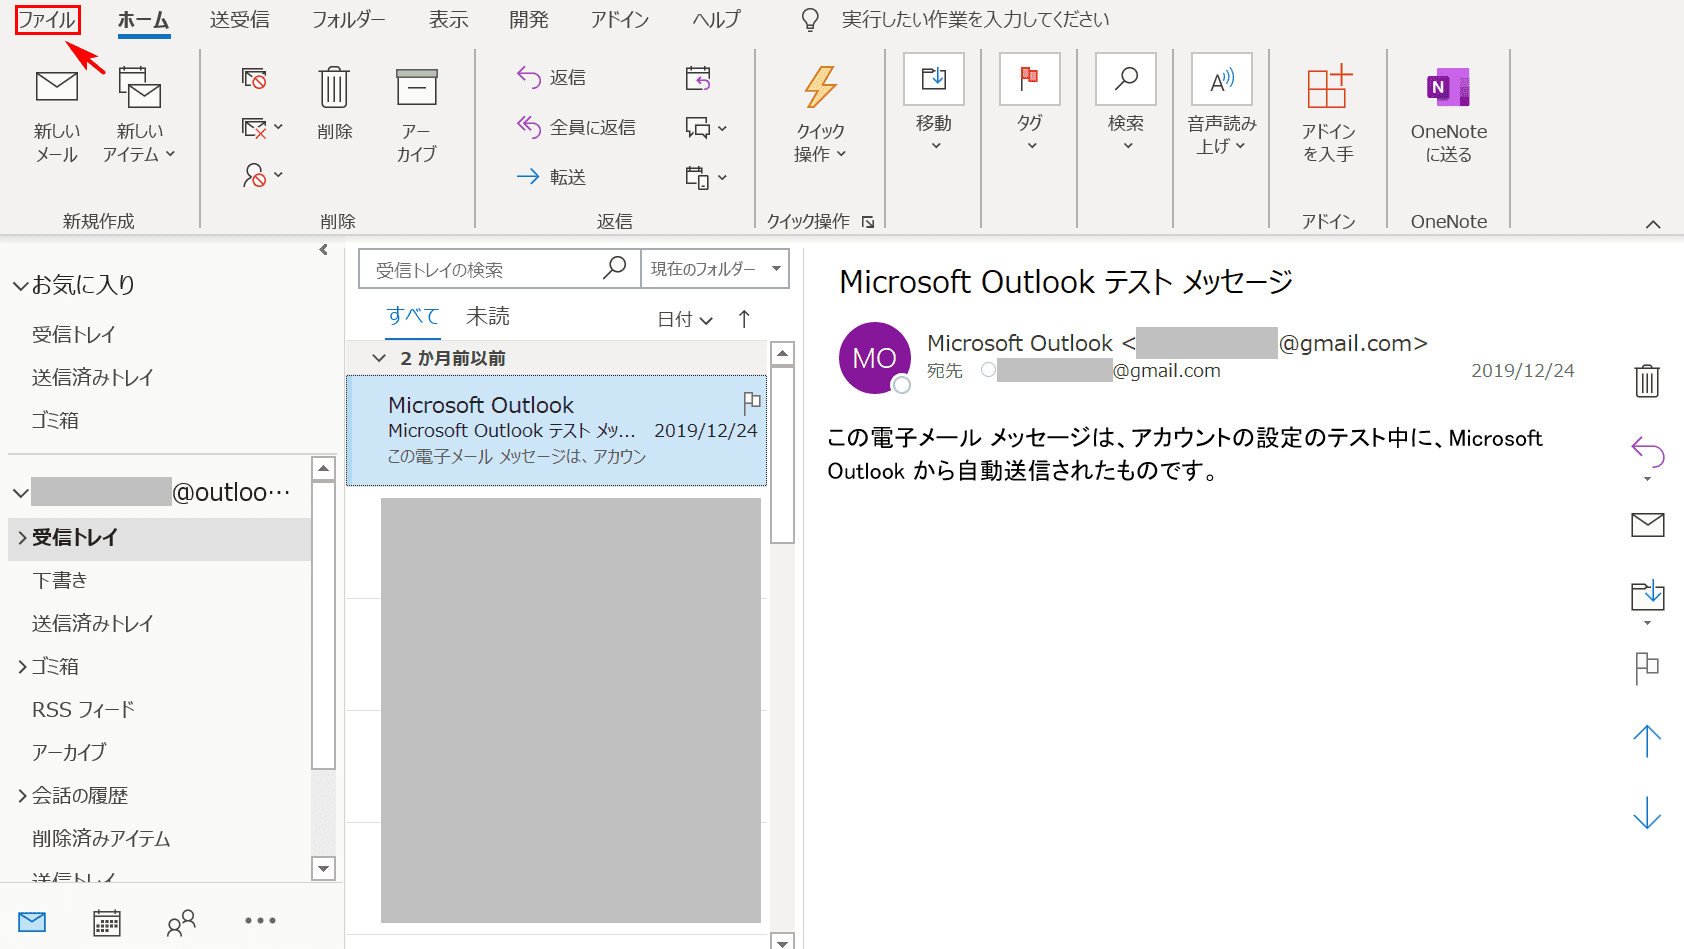
Task: Collapse the 2 か月前以前 message group
Action: (x=379, y=358)
